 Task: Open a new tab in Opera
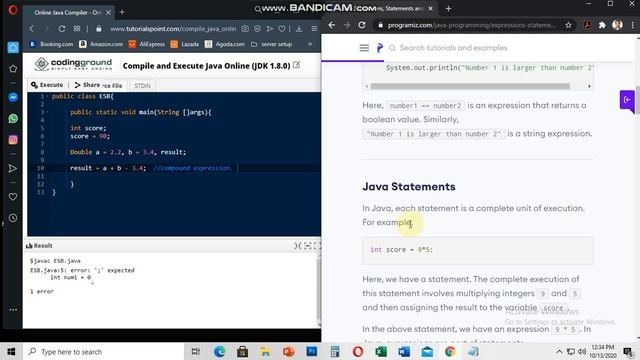pyautogui.click(x=122, y=12)
